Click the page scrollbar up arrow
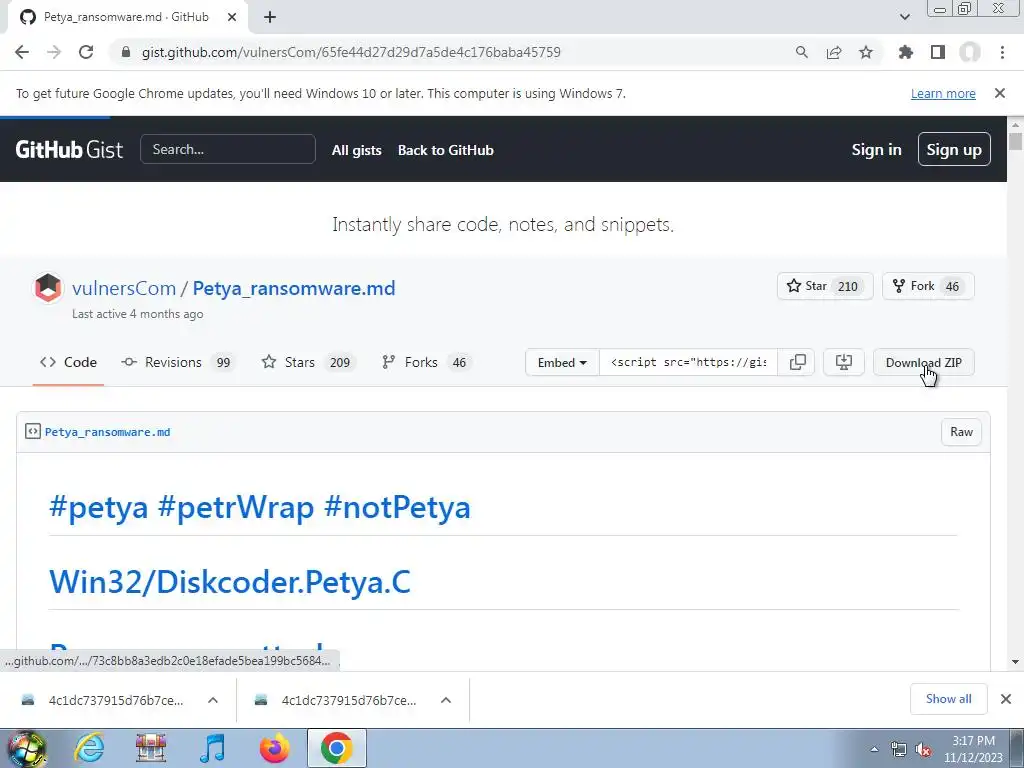Viewport: 1024px width, 768px height. pyautogui.click(x=1016, y=124)
